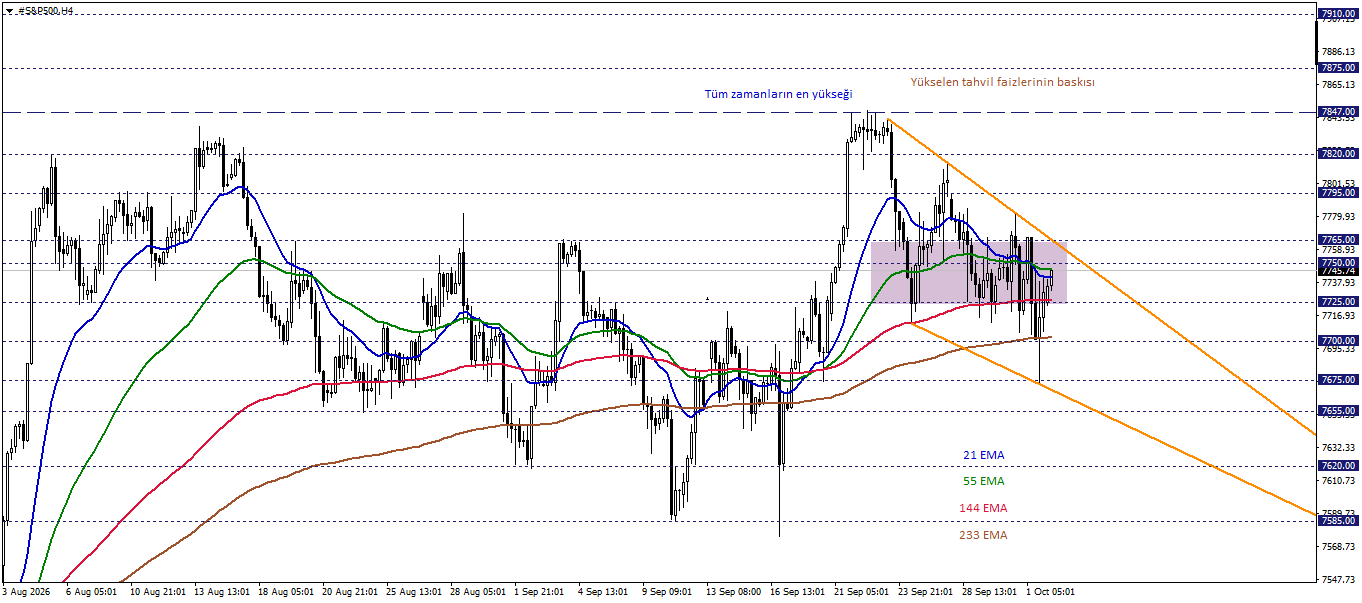Click the 7795.00 level price tag
1362x603 pixels.
click(x=1338, y=193)
